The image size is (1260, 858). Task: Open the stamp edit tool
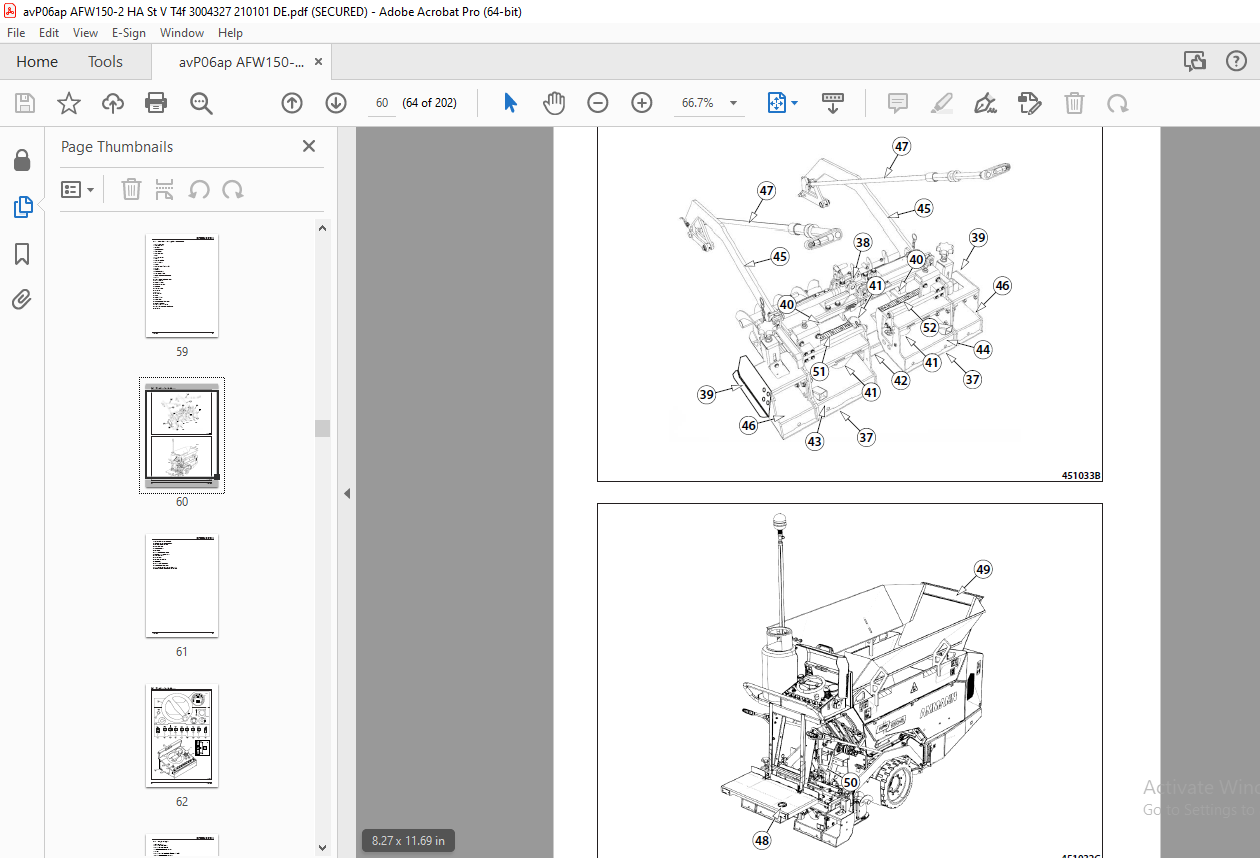coord(1029,103)
